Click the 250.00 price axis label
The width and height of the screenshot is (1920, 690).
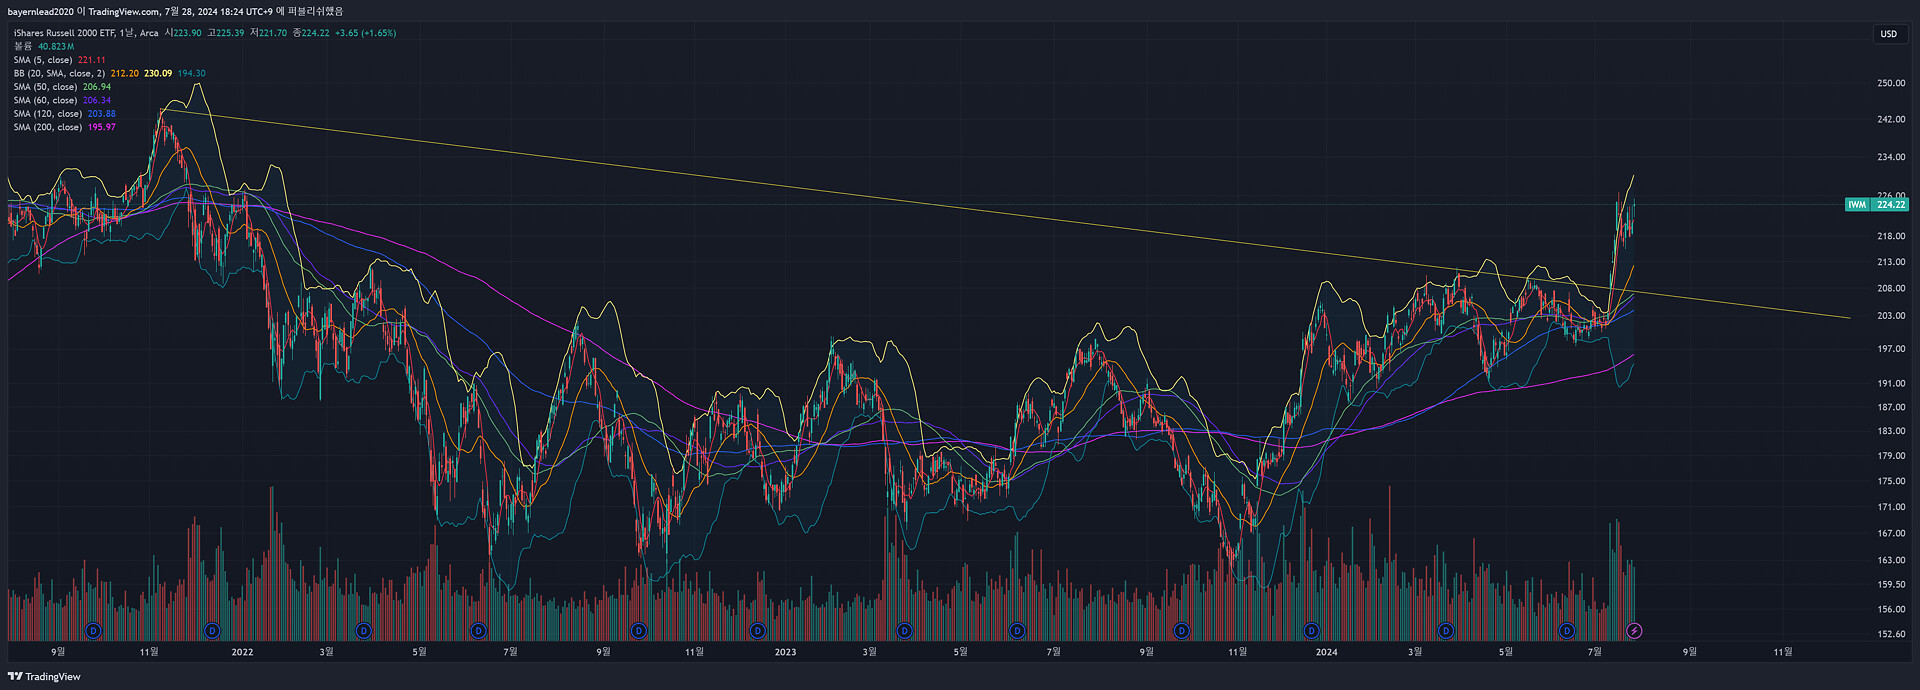(1890, 83)
